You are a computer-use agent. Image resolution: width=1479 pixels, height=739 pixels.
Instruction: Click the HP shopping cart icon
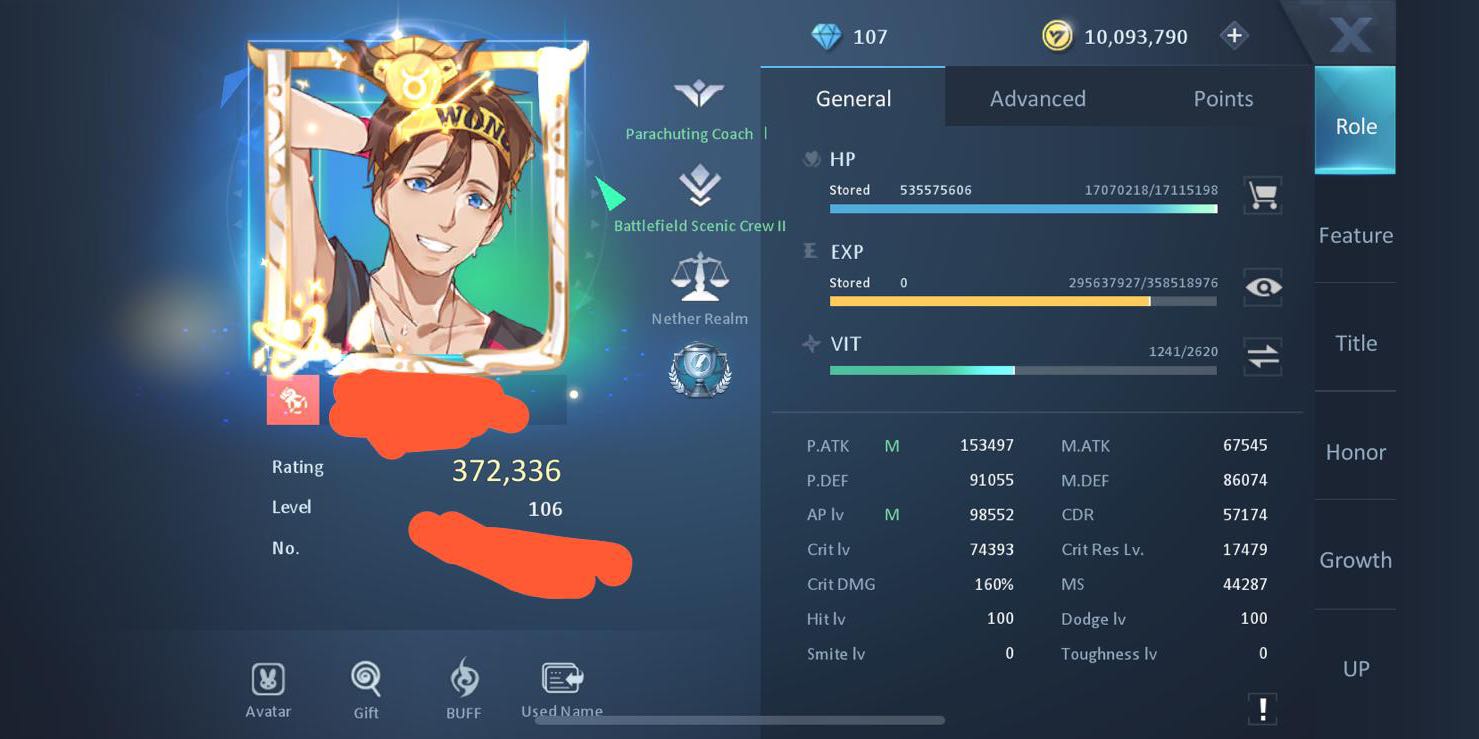tap(1263, 195)
